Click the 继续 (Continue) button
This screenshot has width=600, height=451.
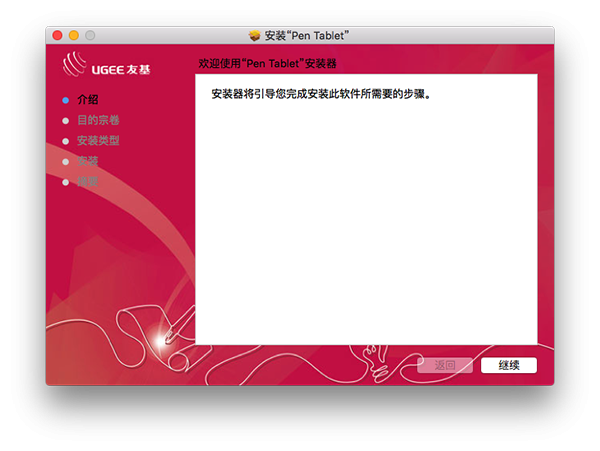[x=509, y=365]
